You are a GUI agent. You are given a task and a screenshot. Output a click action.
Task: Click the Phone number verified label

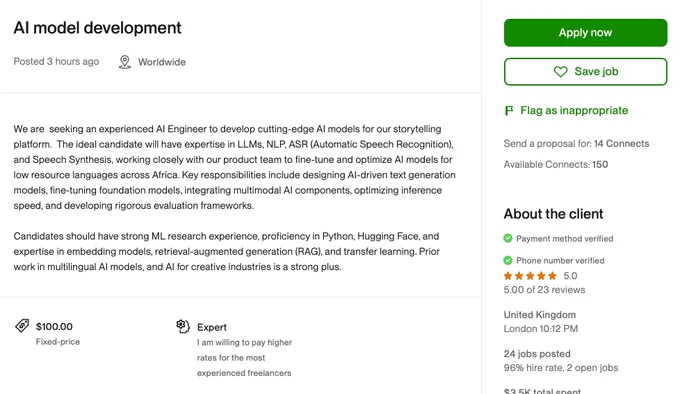tap(560, 260)
